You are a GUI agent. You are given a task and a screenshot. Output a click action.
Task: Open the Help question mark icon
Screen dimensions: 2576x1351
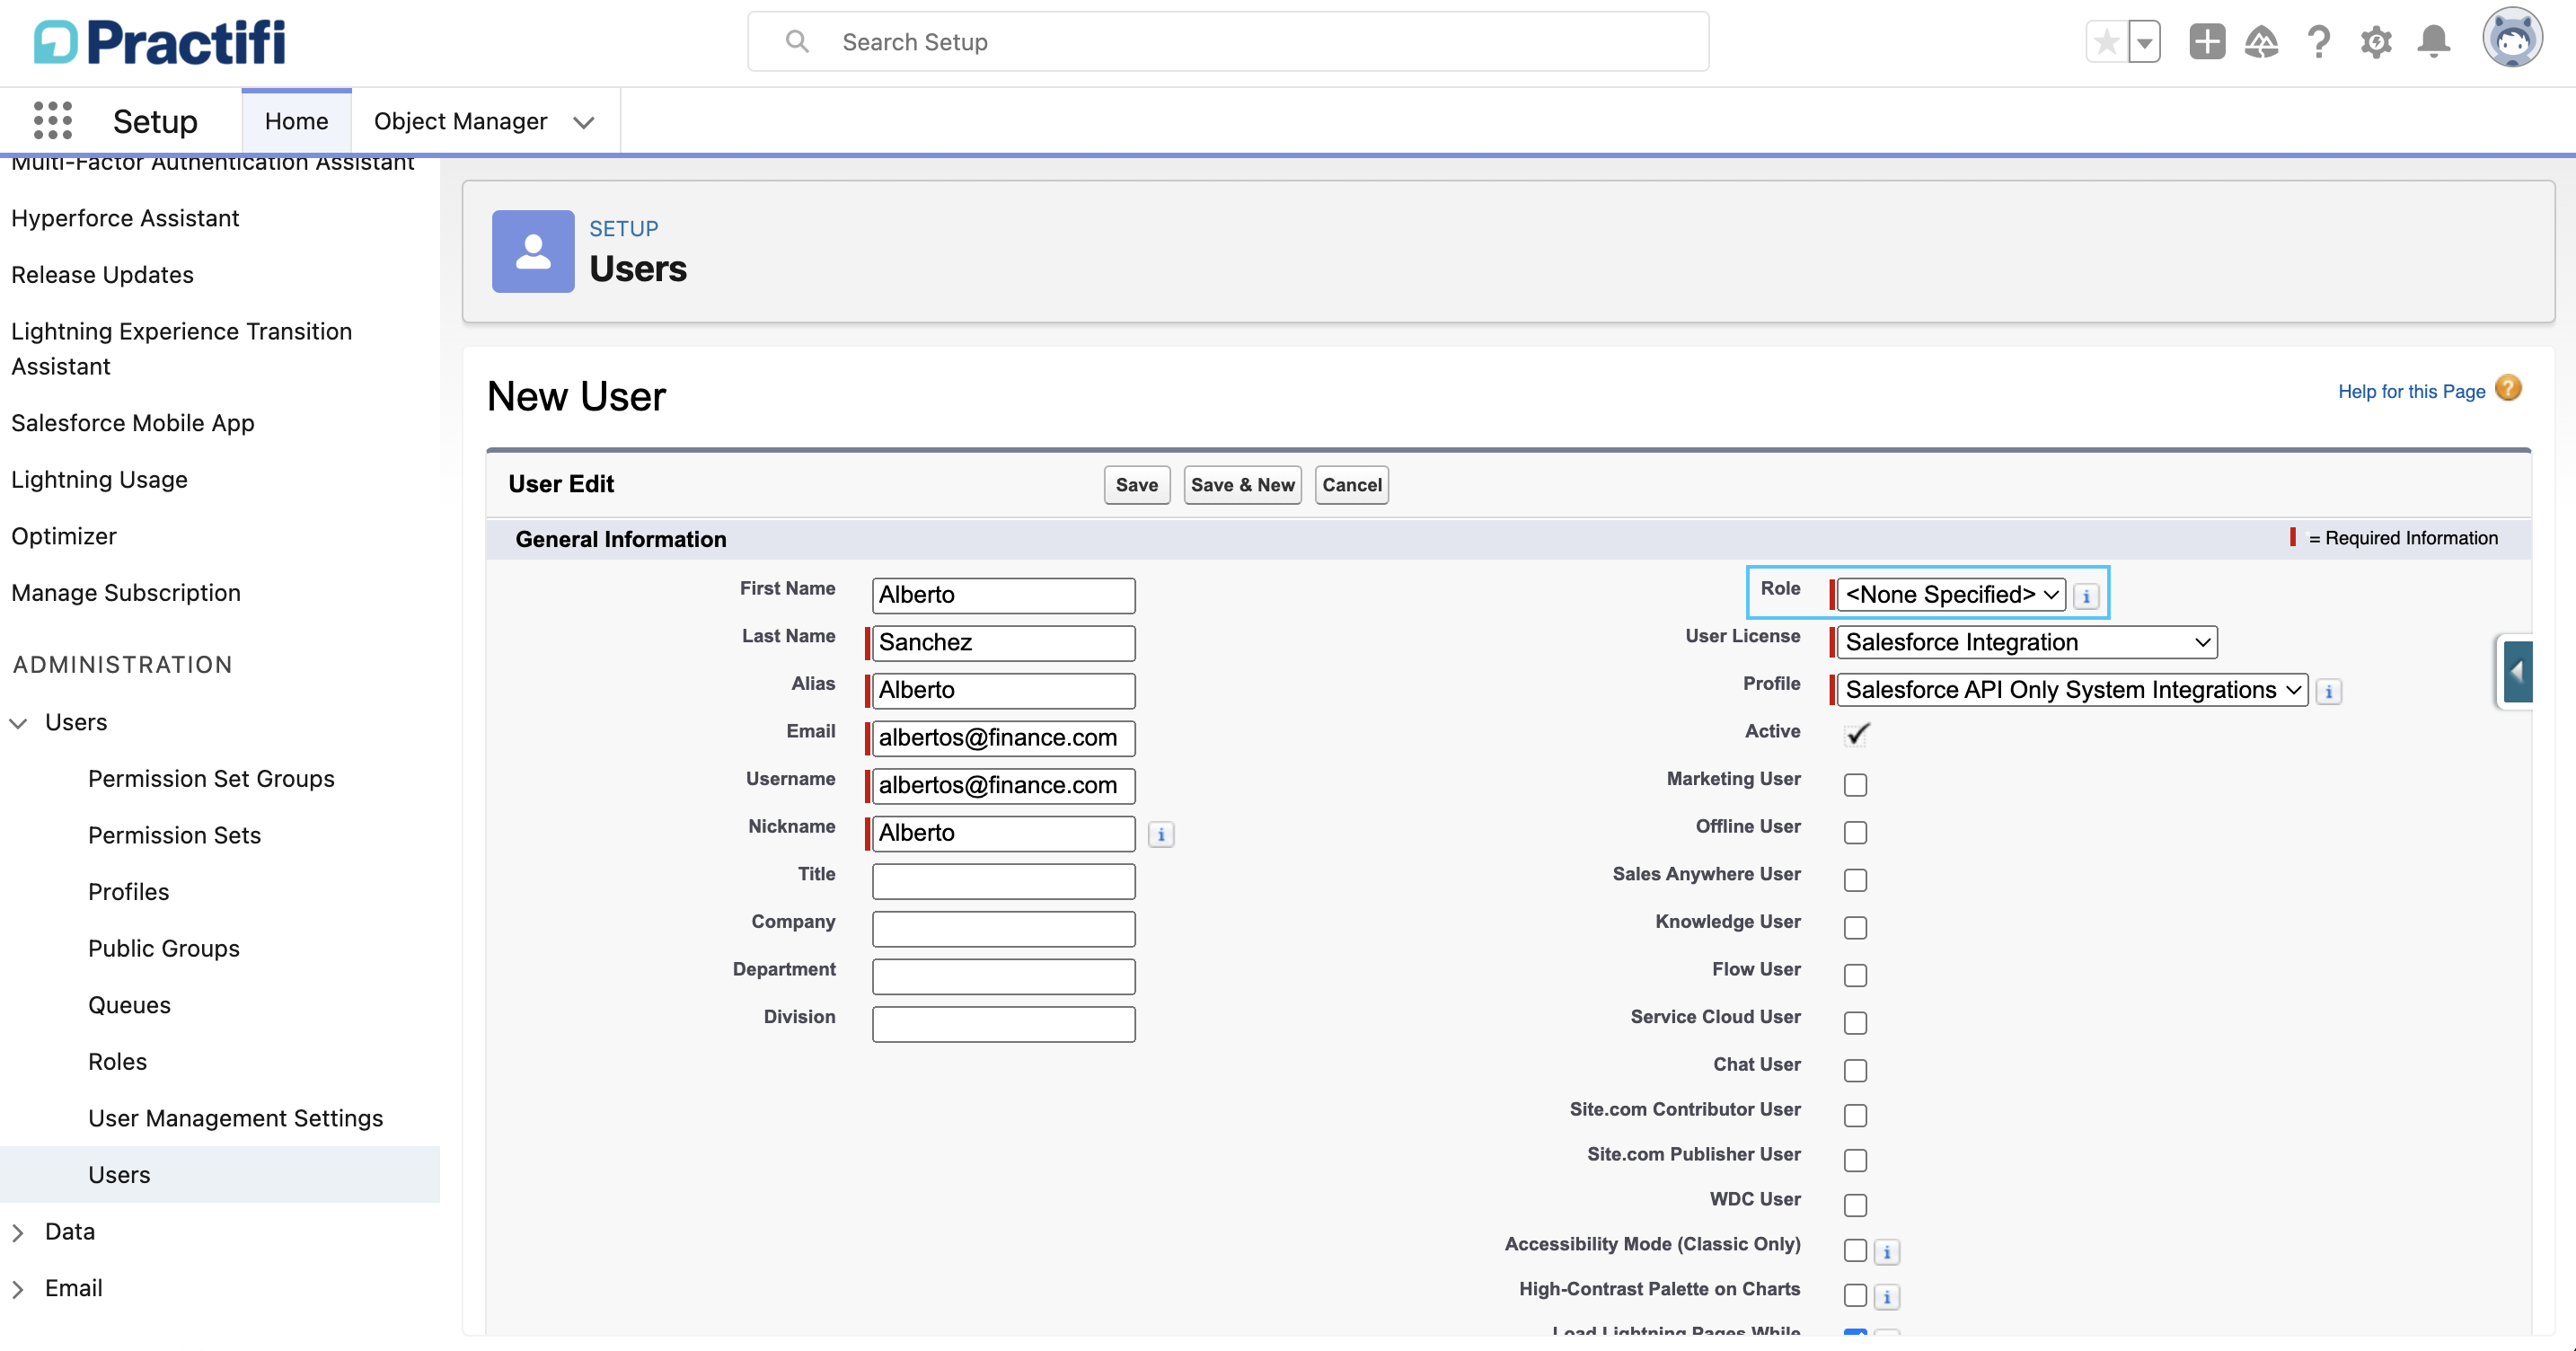2319,42
